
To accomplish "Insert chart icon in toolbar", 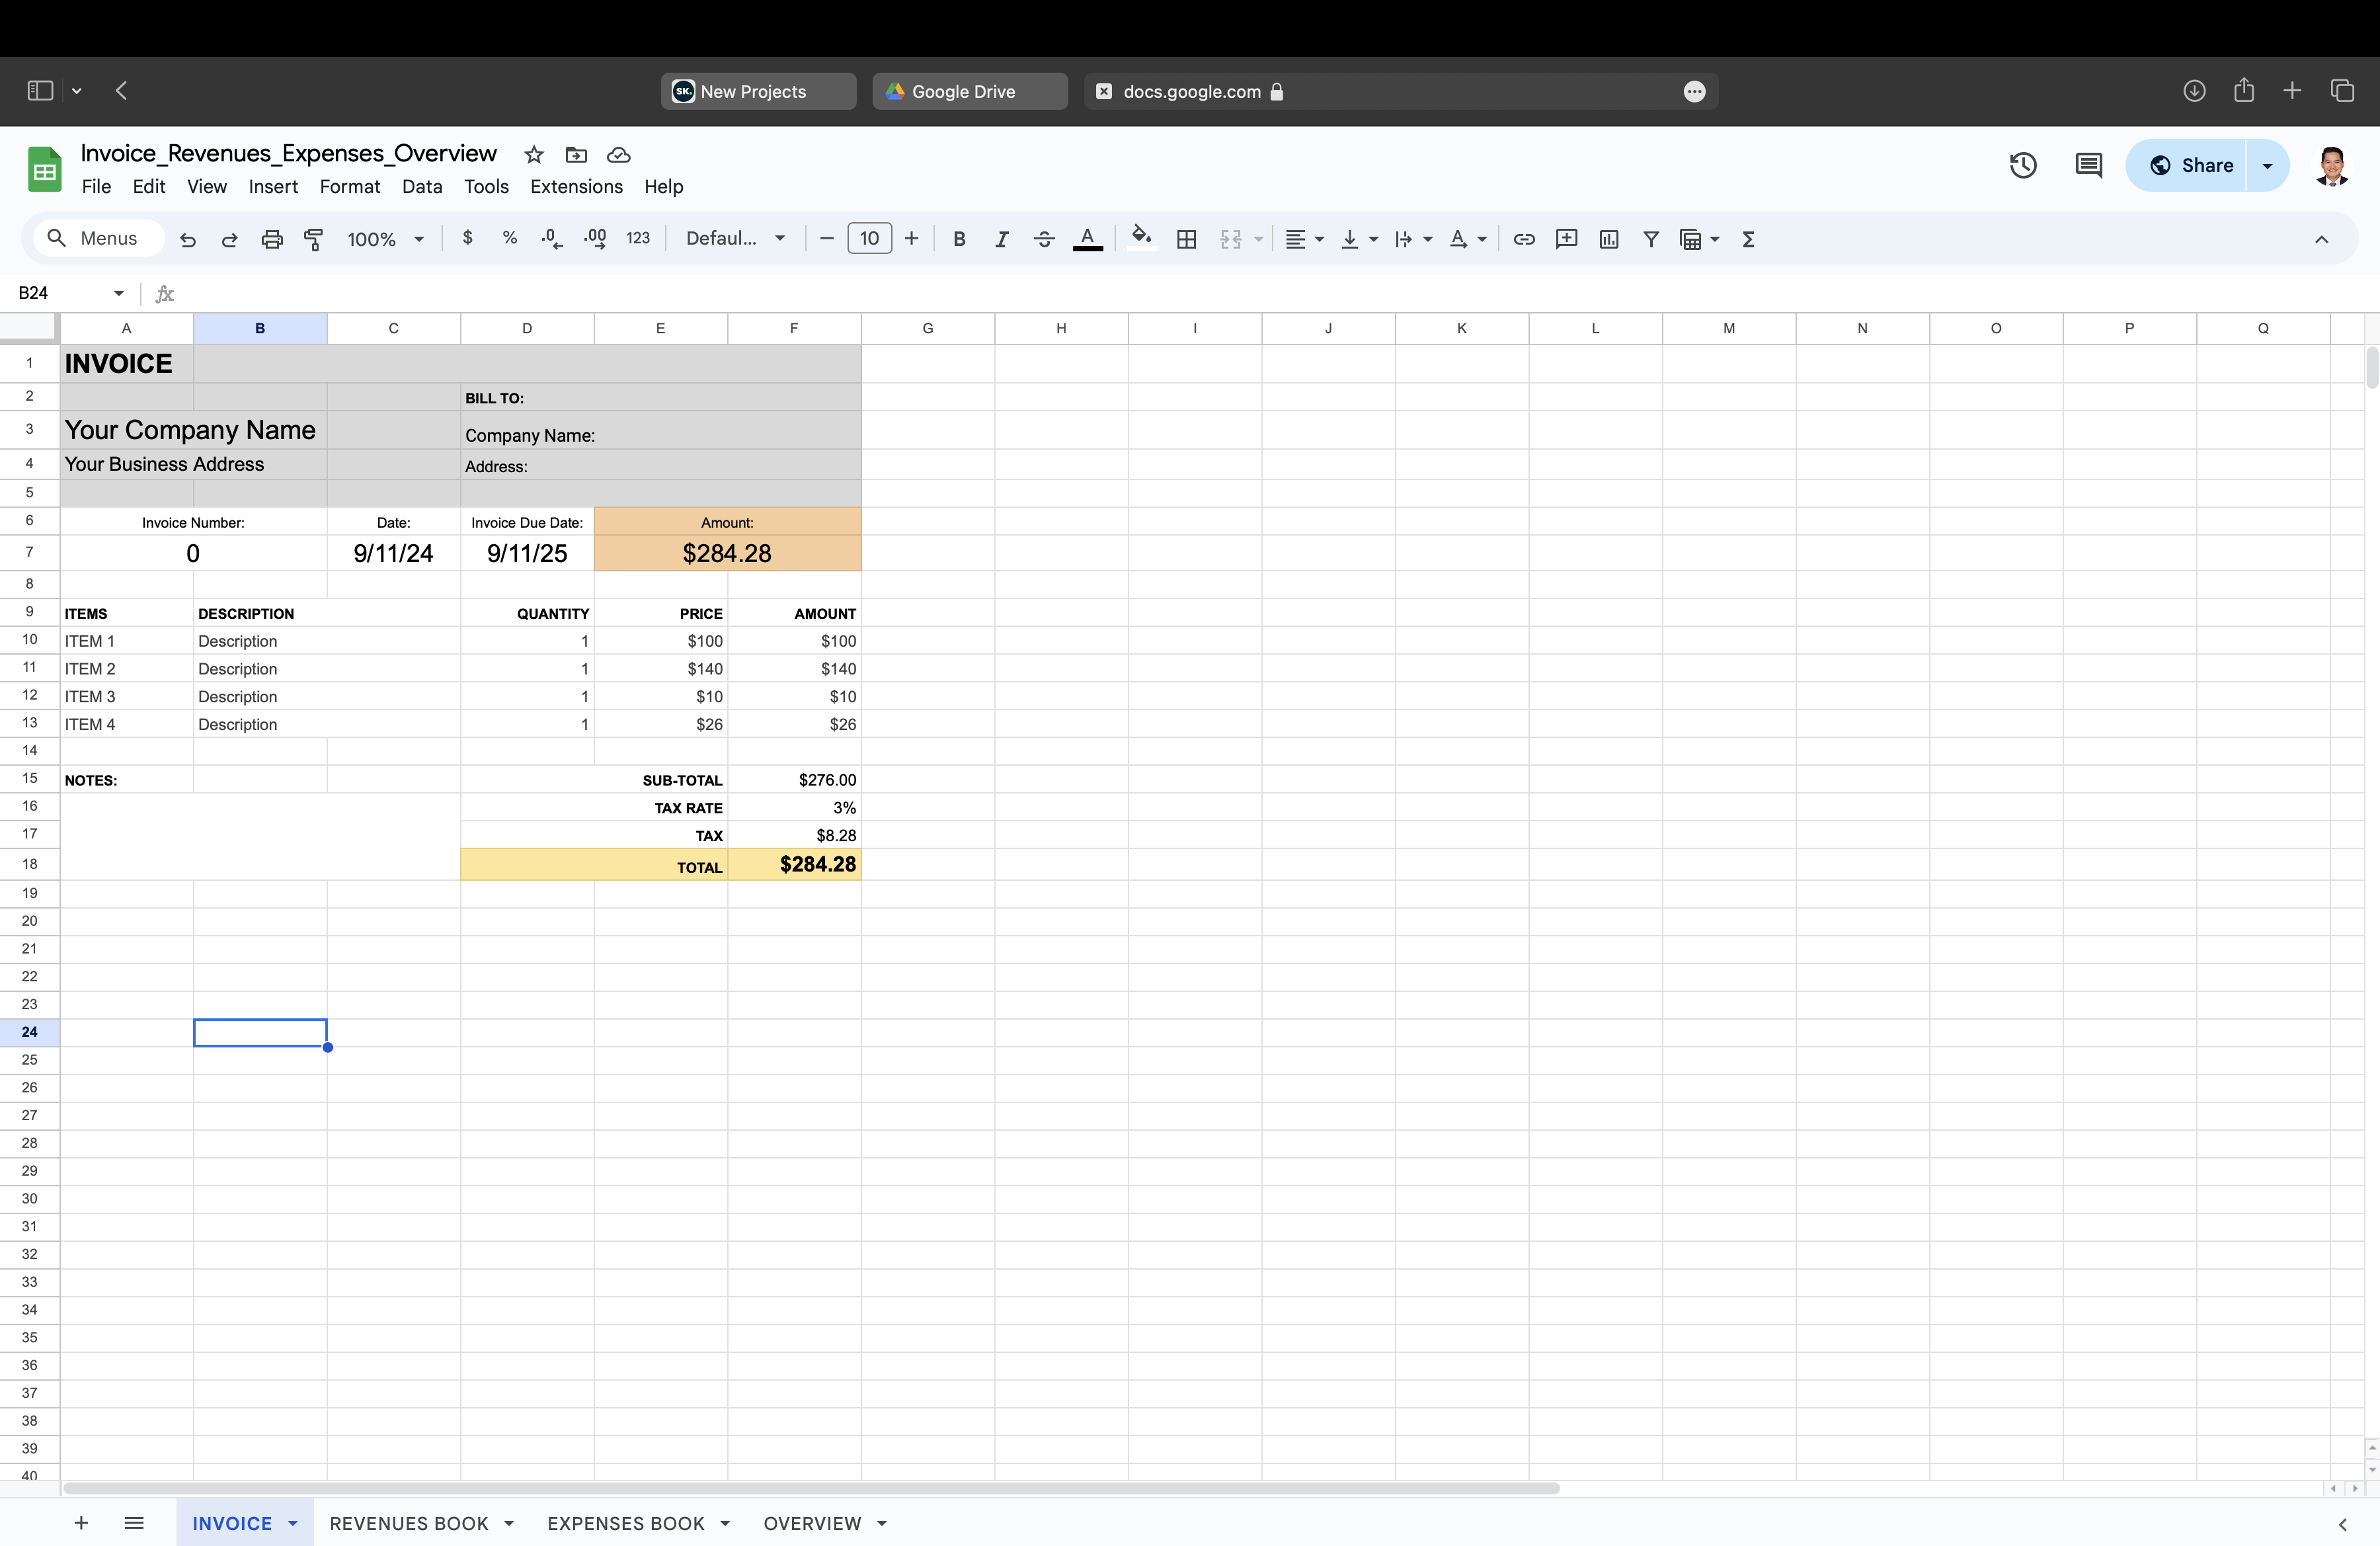I will 1609,239.
